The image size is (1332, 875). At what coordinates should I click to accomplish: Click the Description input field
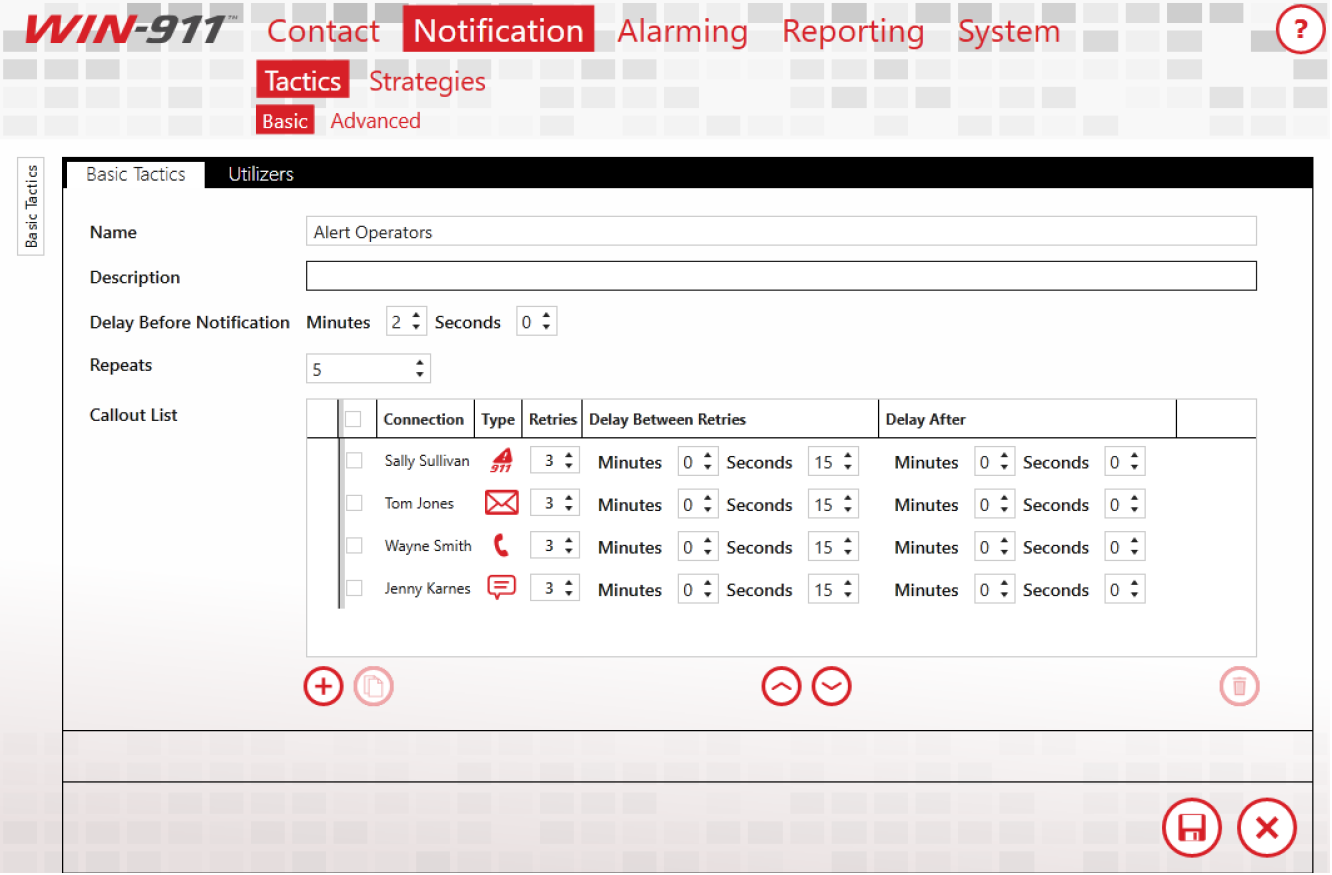[x=781, y=276]
